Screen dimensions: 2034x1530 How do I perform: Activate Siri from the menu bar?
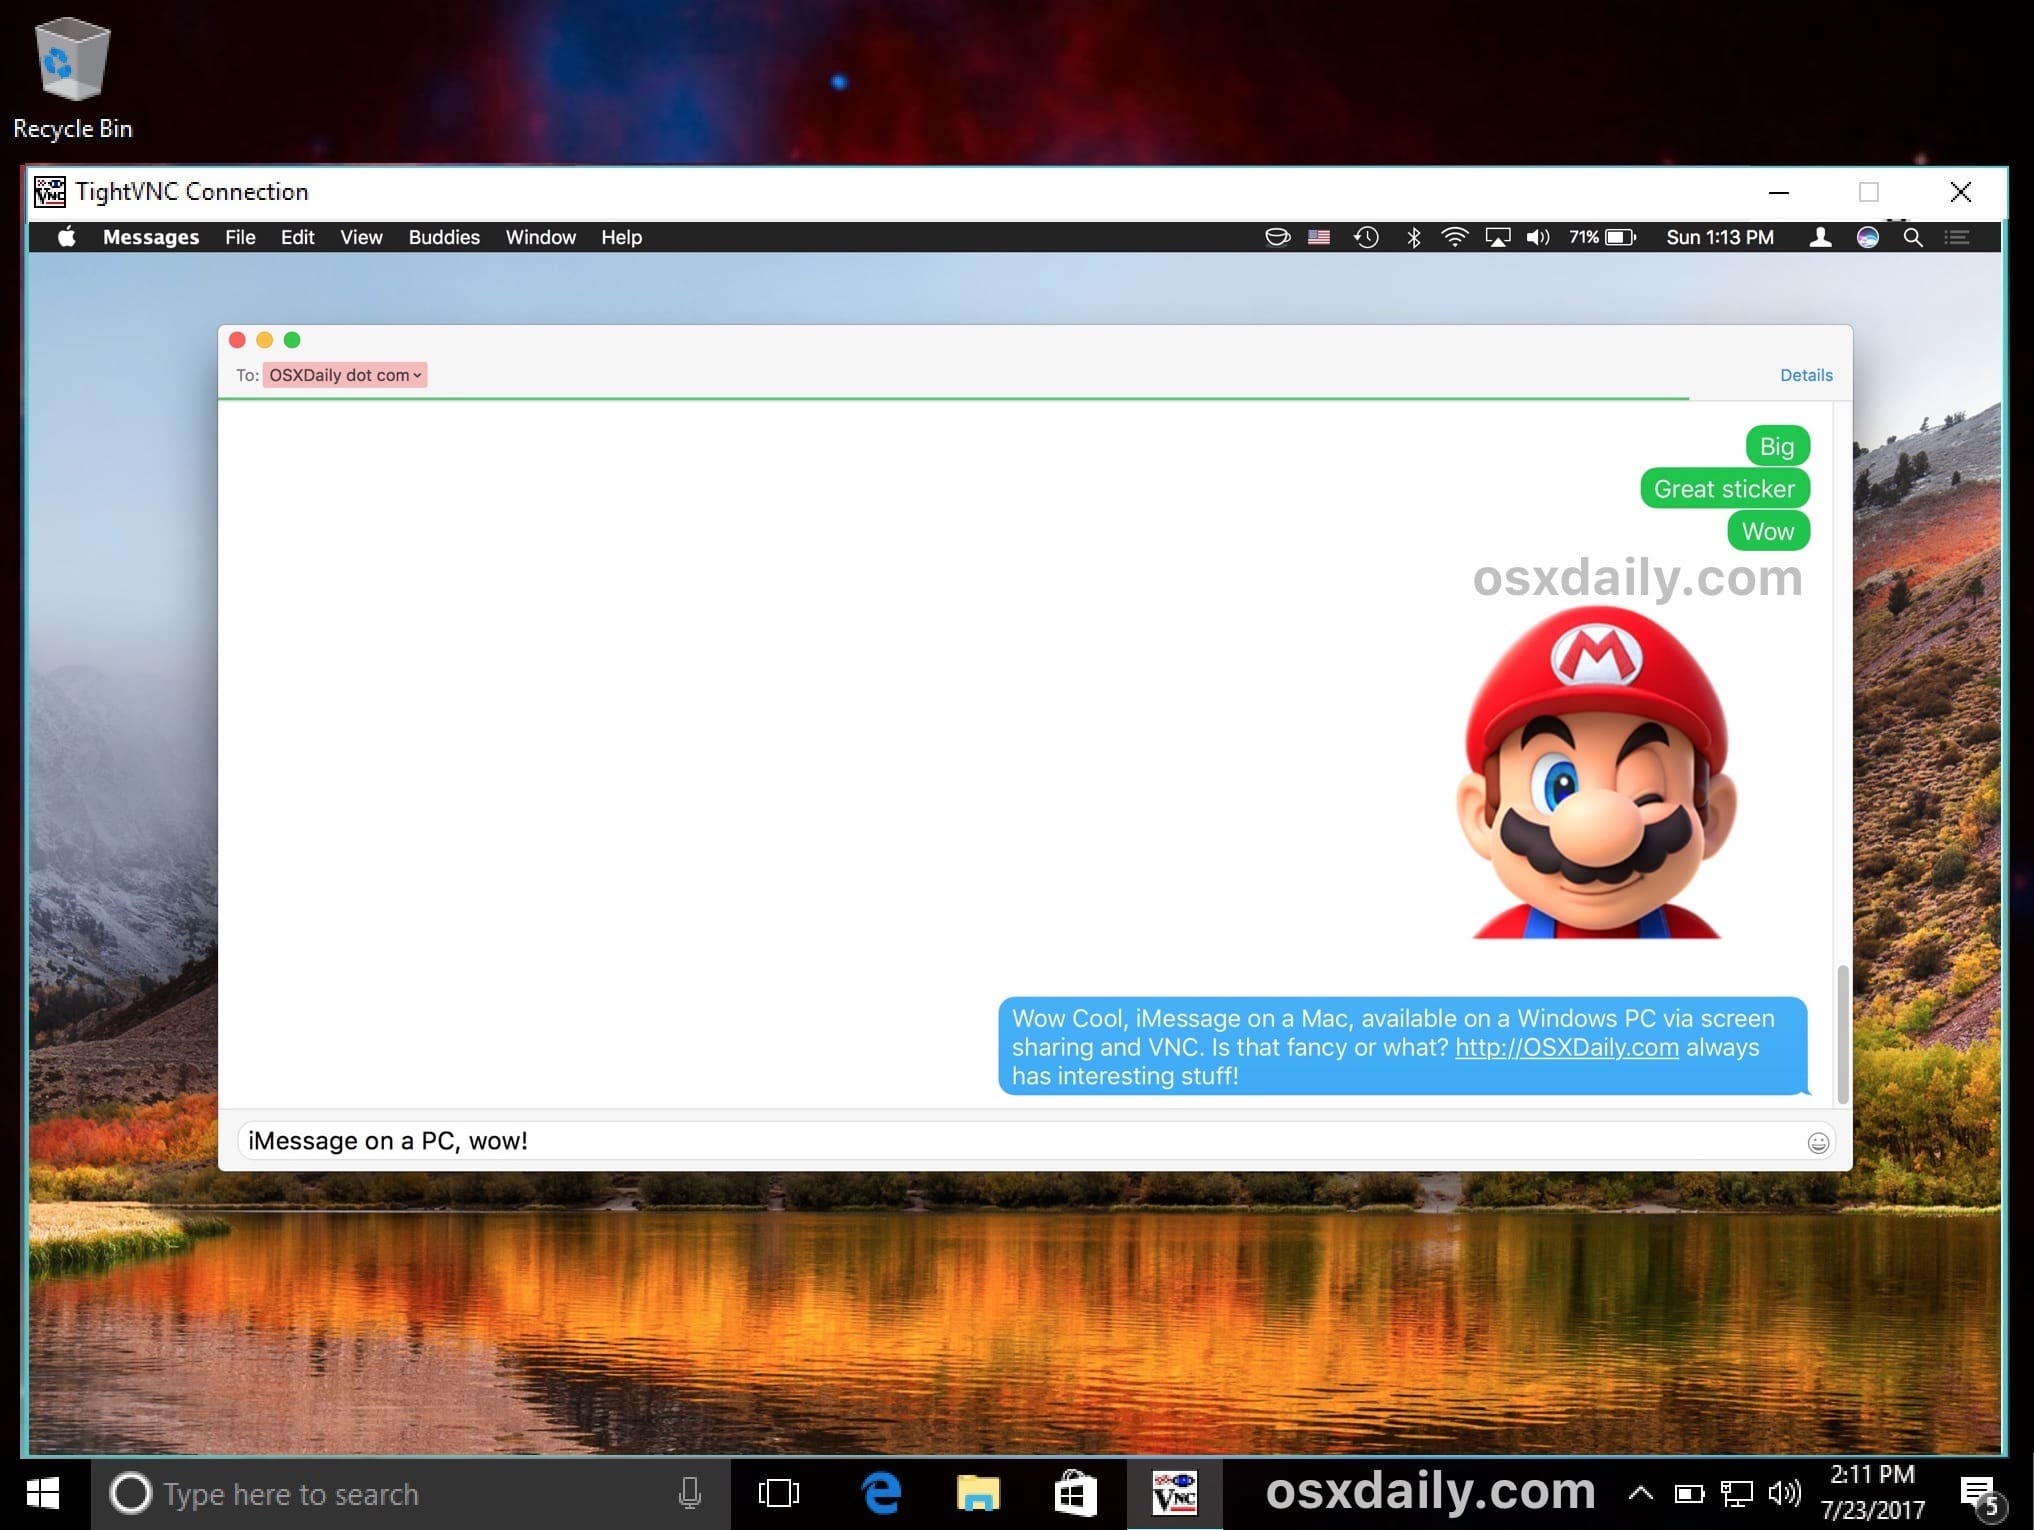(x=1868, y=237)
